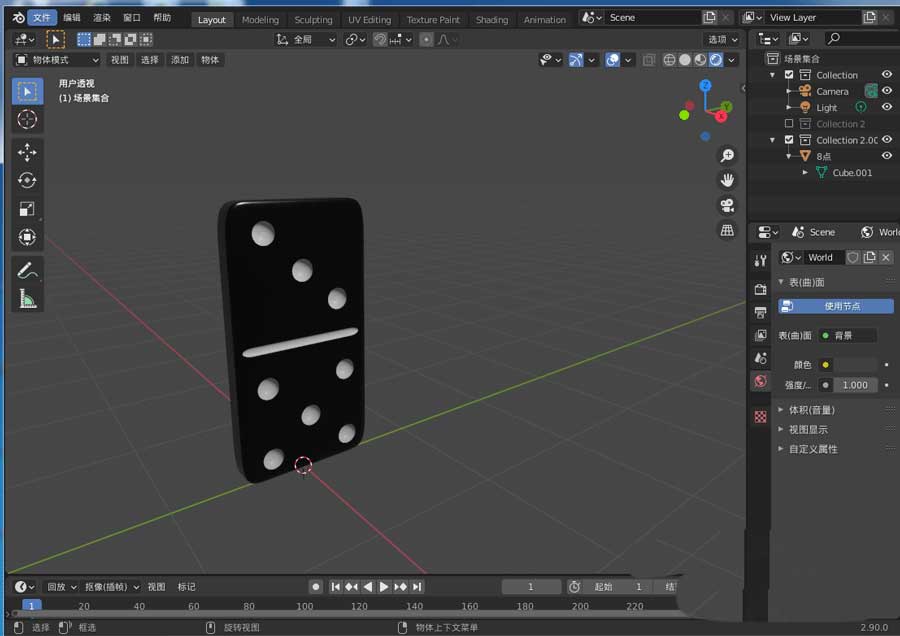
Task: Open the 物体模式 object mode dropdown
Action: tap(57, 60)
